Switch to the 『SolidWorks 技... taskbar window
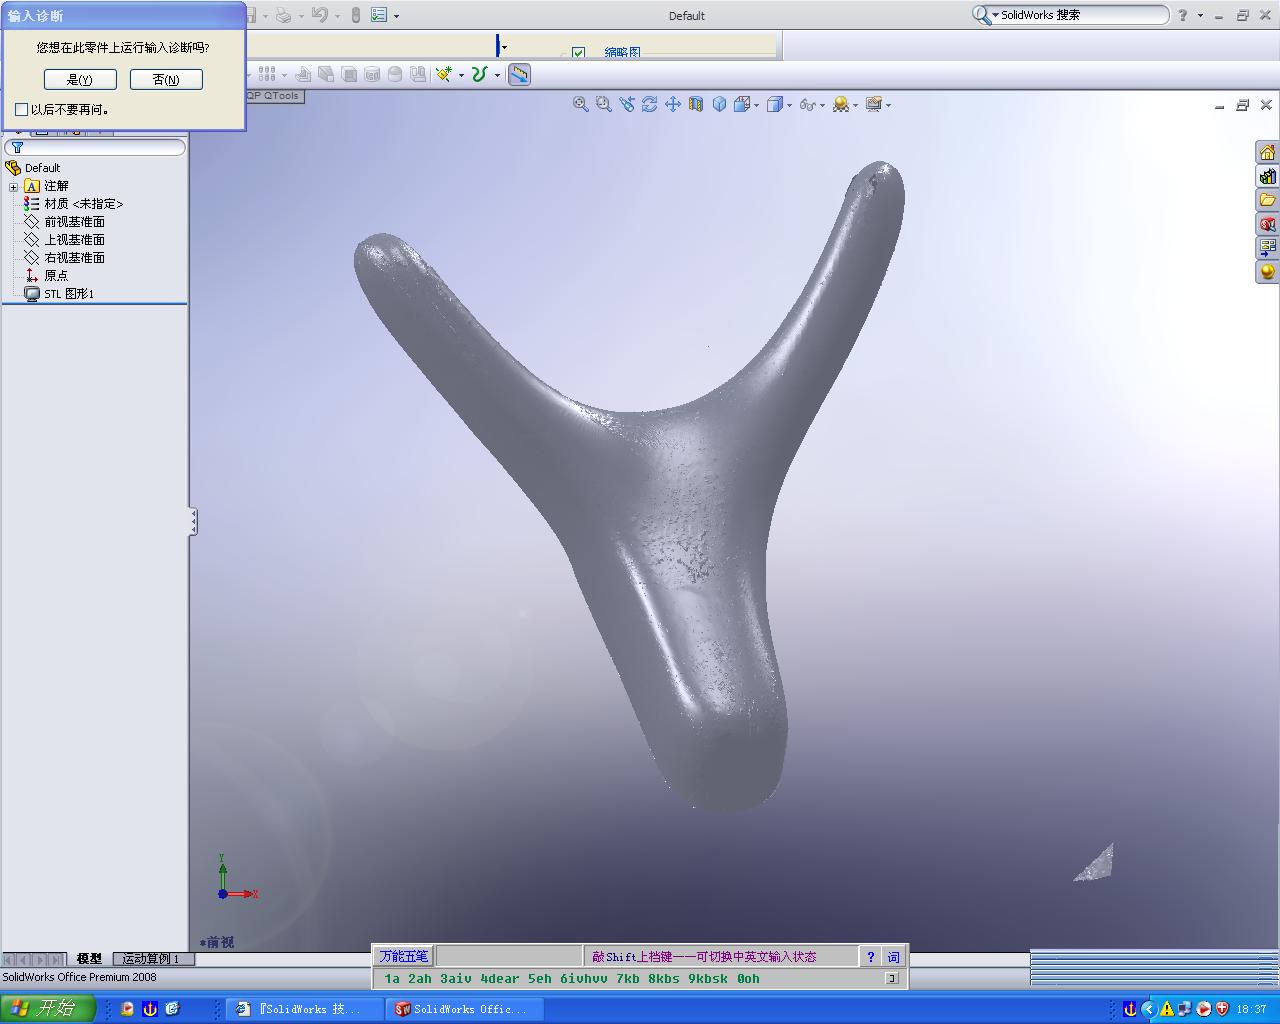The image size is (1280, 1024). [304, 1009]
